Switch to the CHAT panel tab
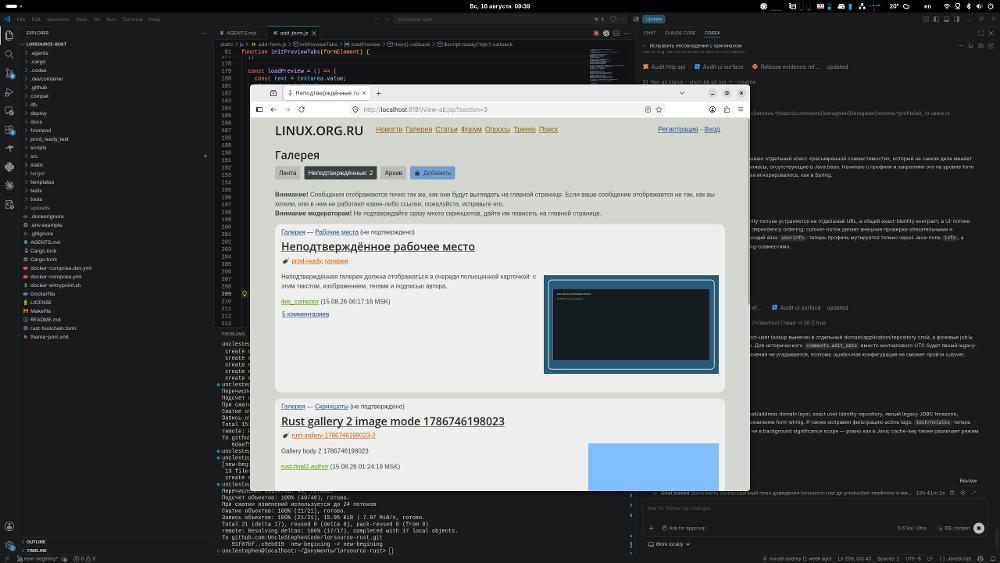The width and height of the screenshot is (1000, 563). point(649,33)
